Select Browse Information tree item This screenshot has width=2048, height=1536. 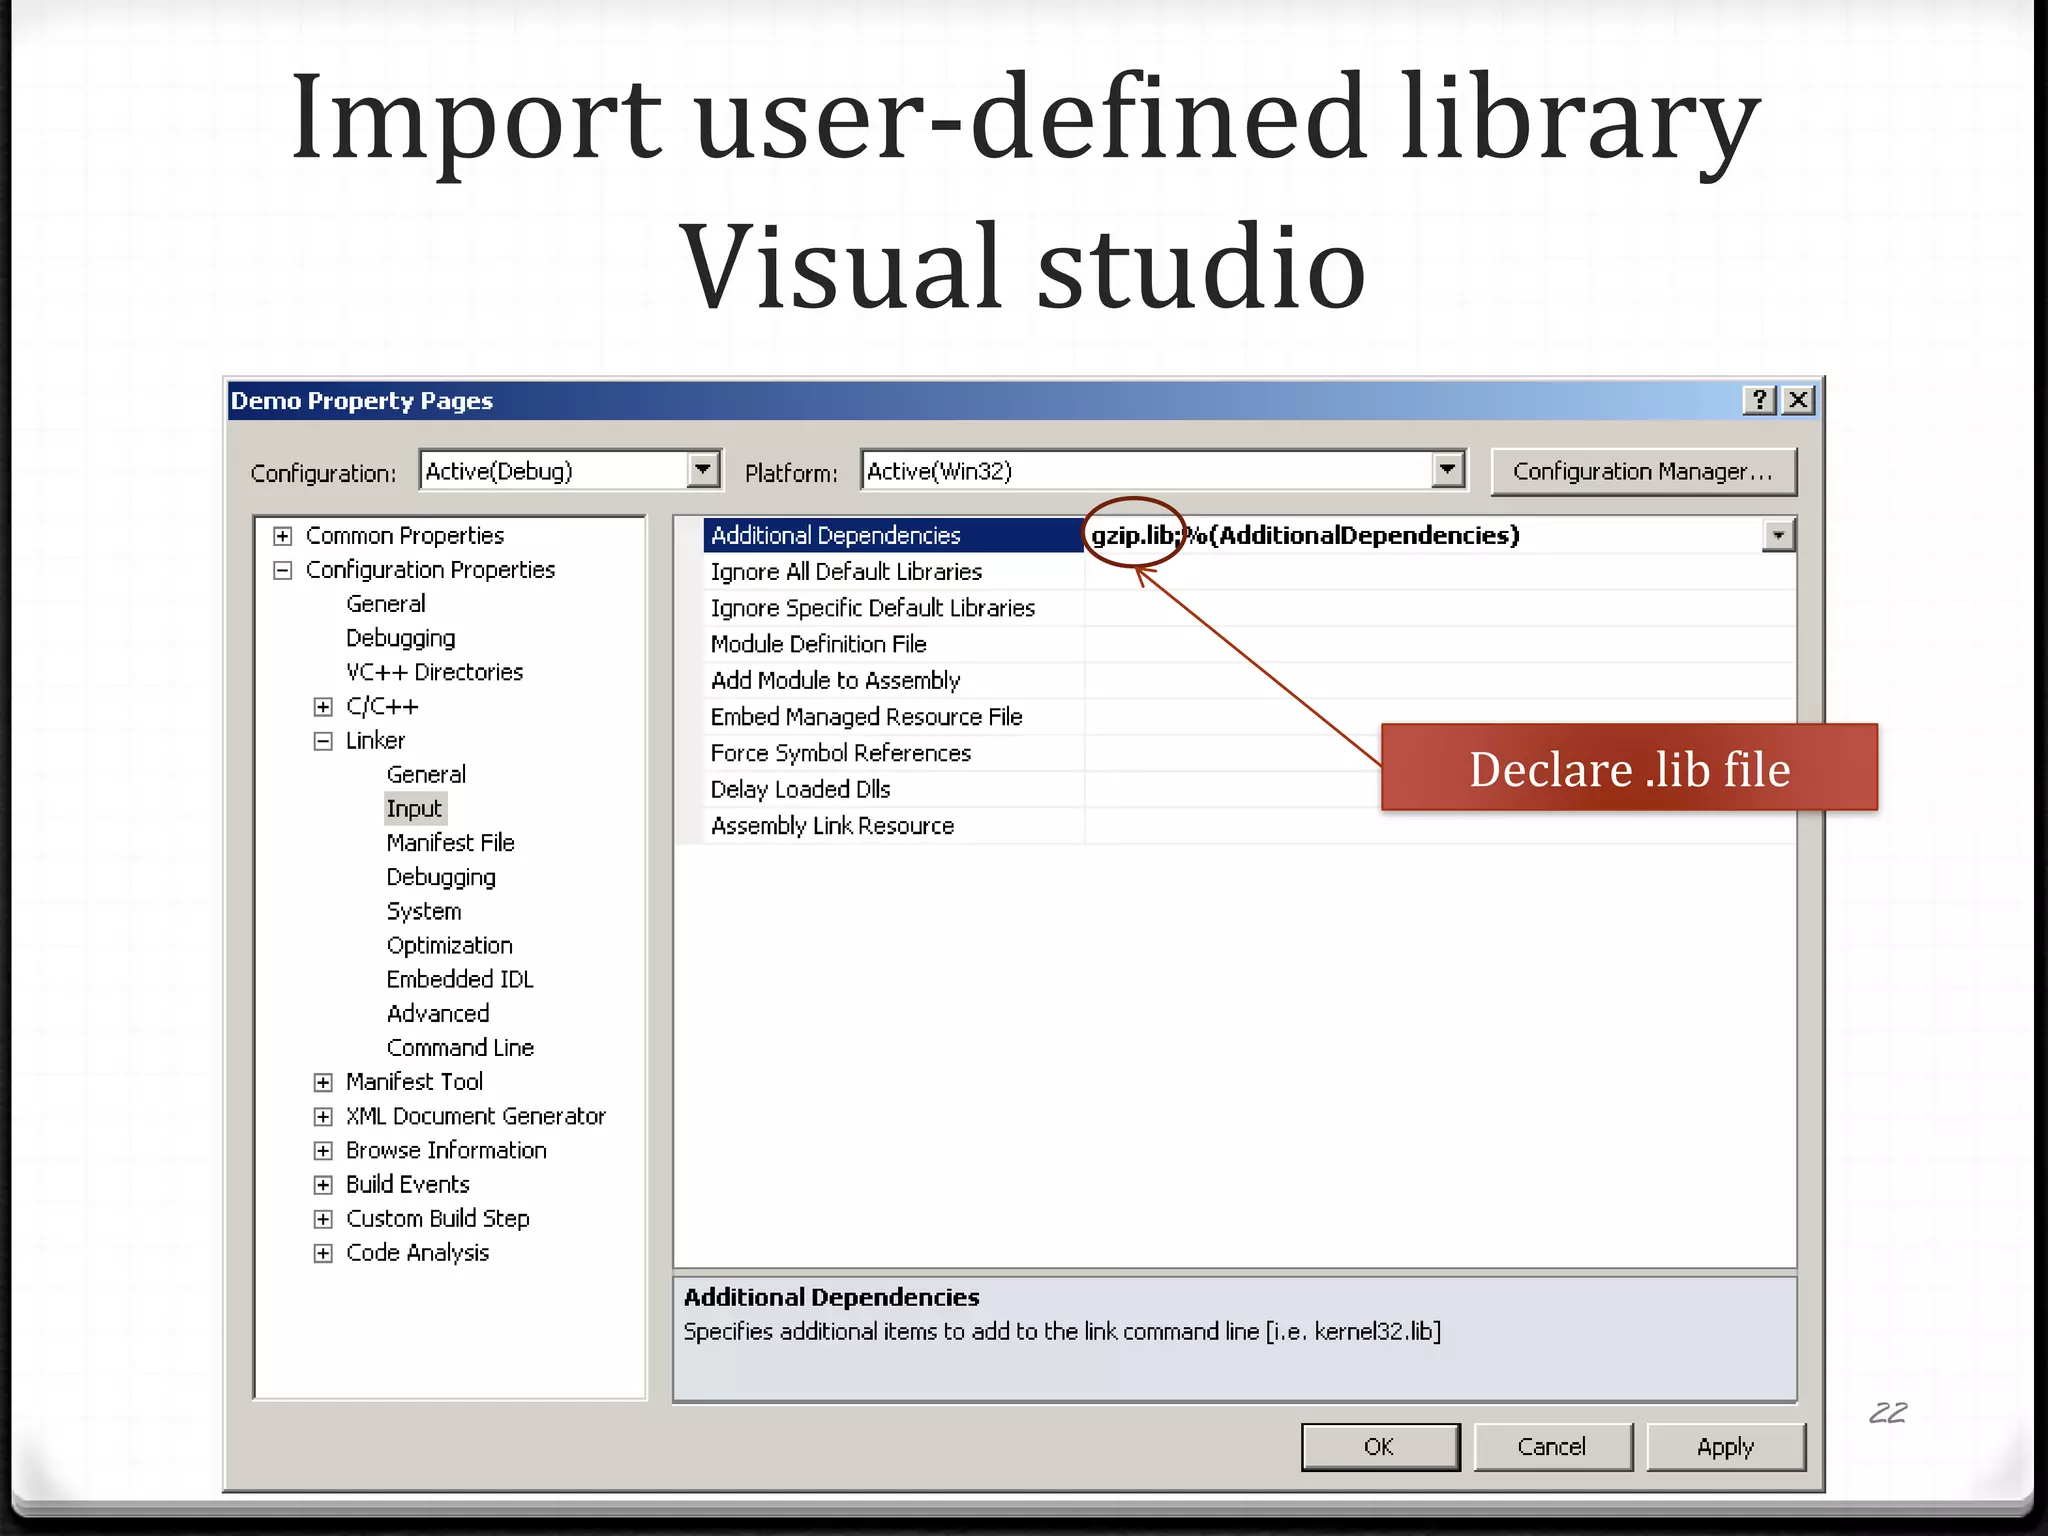pyautogui.click(x=446, y=1150)
